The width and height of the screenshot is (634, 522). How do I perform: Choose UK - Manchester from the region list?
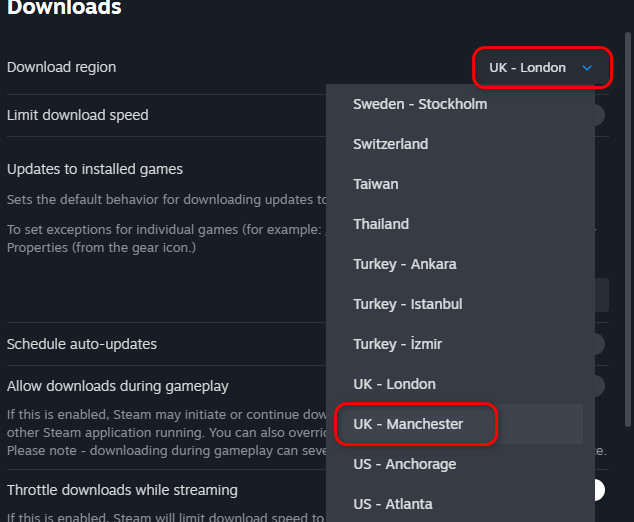point(408,424)
